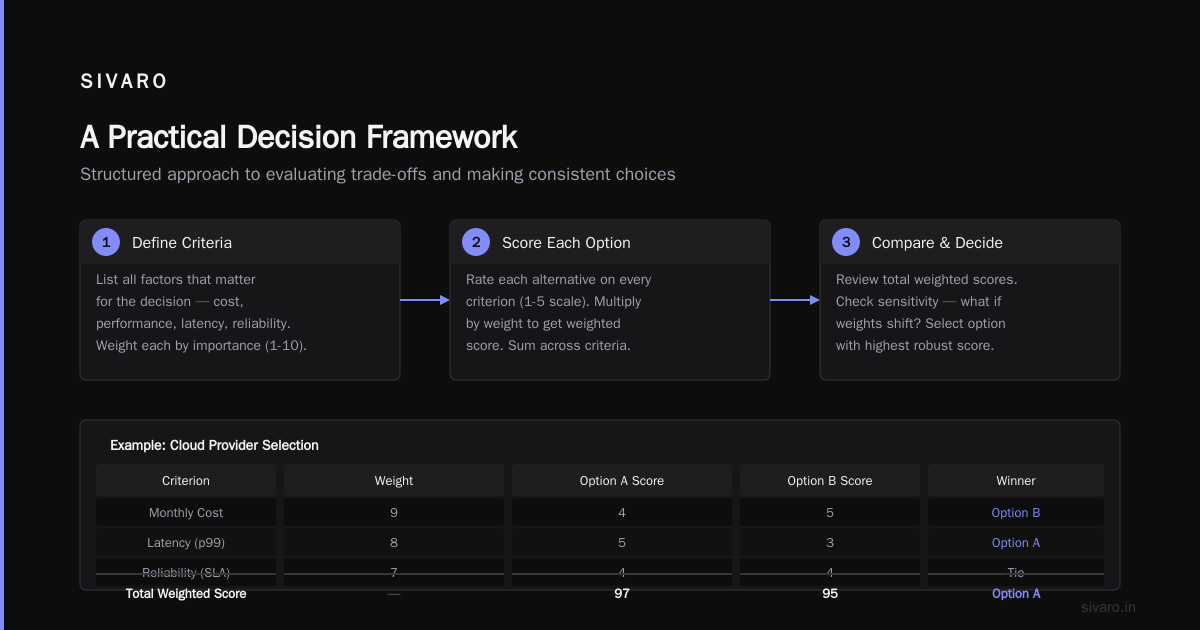Image resolution: width=1200 pixels, height=630 pixels.
Task: Select Option A score 5 in Latency row
Action: tap(622, 542)
